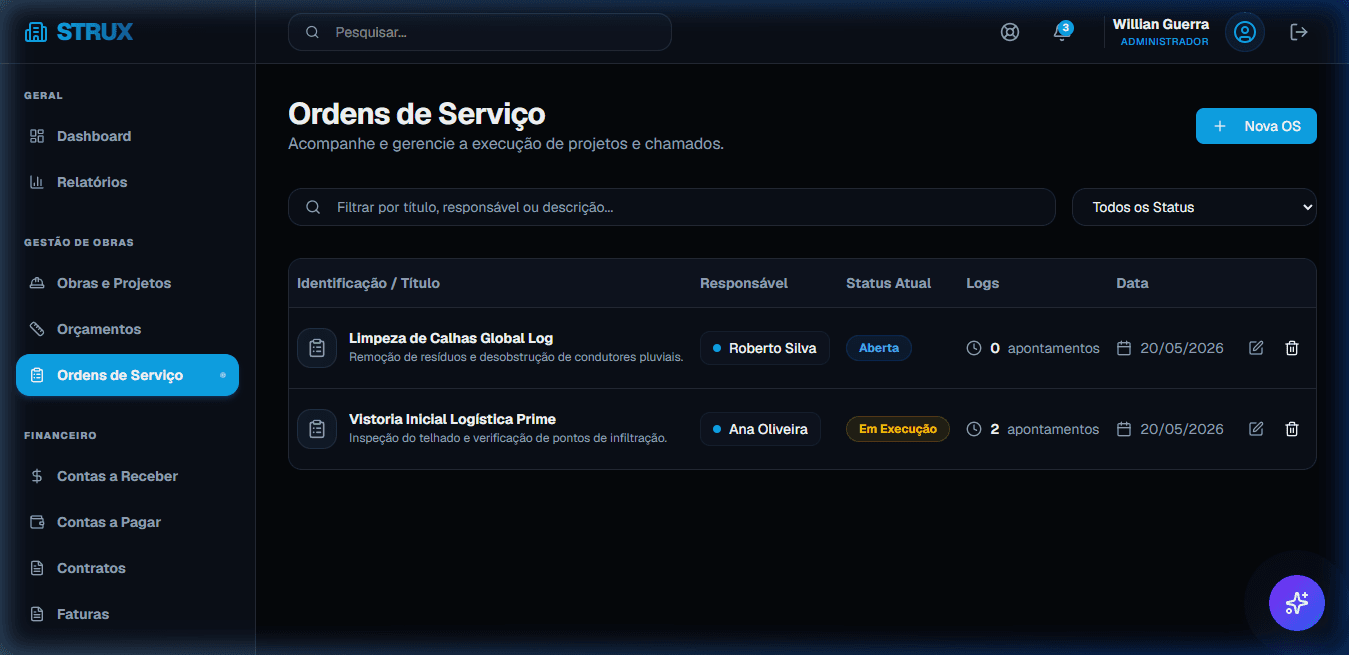Click date 20/05/2026 in Ana Oliveira row
The height and width of the screenshot is (655, 1349).
1182,429
